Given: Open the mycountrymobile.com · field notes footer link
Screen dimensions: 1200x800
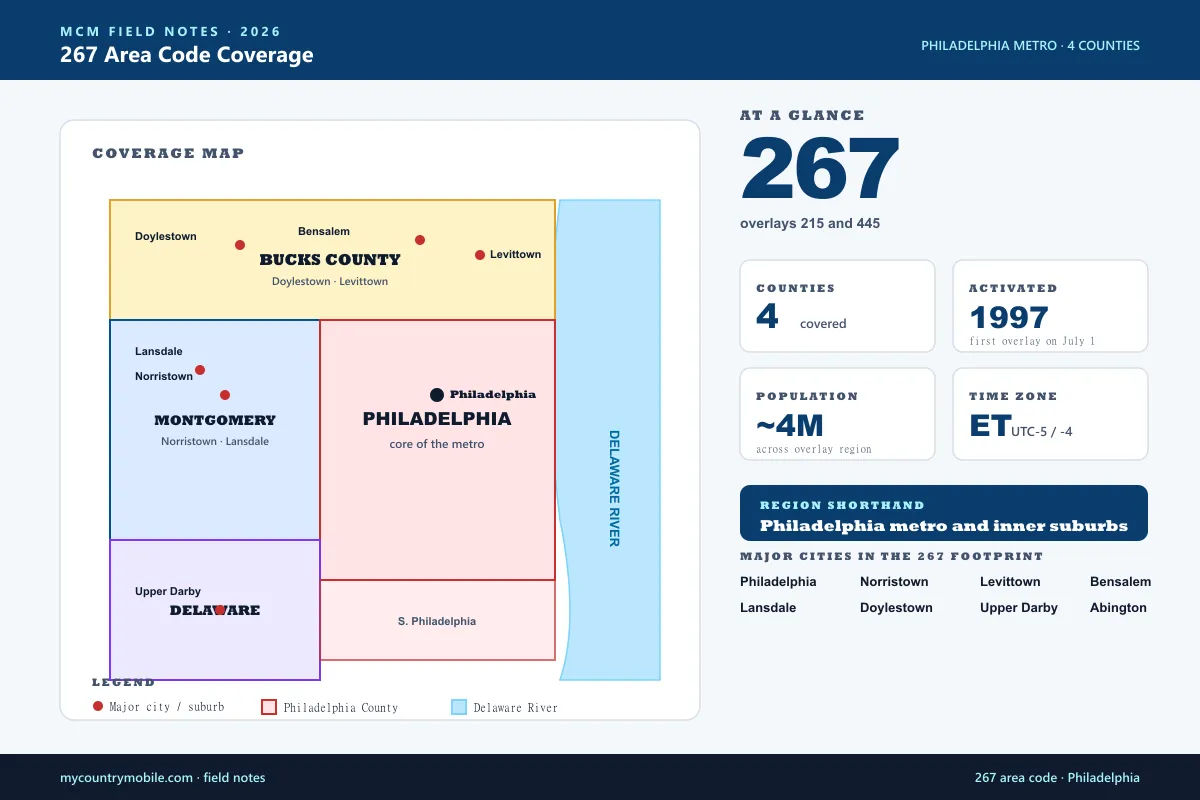Looking at the screenshot, I should 163,777.
